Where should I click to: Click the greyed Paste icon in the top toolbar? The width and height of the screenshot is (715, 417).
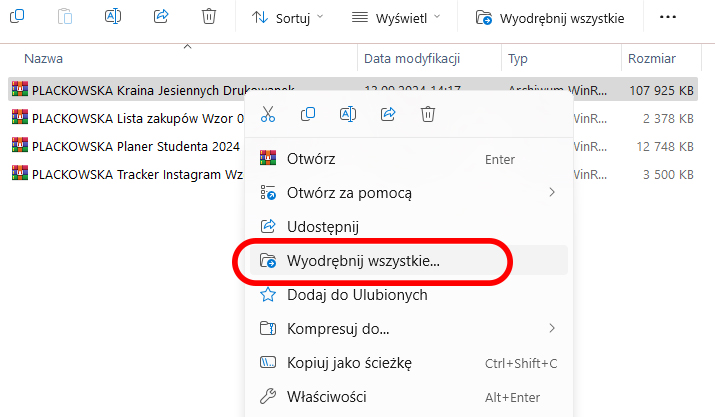[65, 17]
